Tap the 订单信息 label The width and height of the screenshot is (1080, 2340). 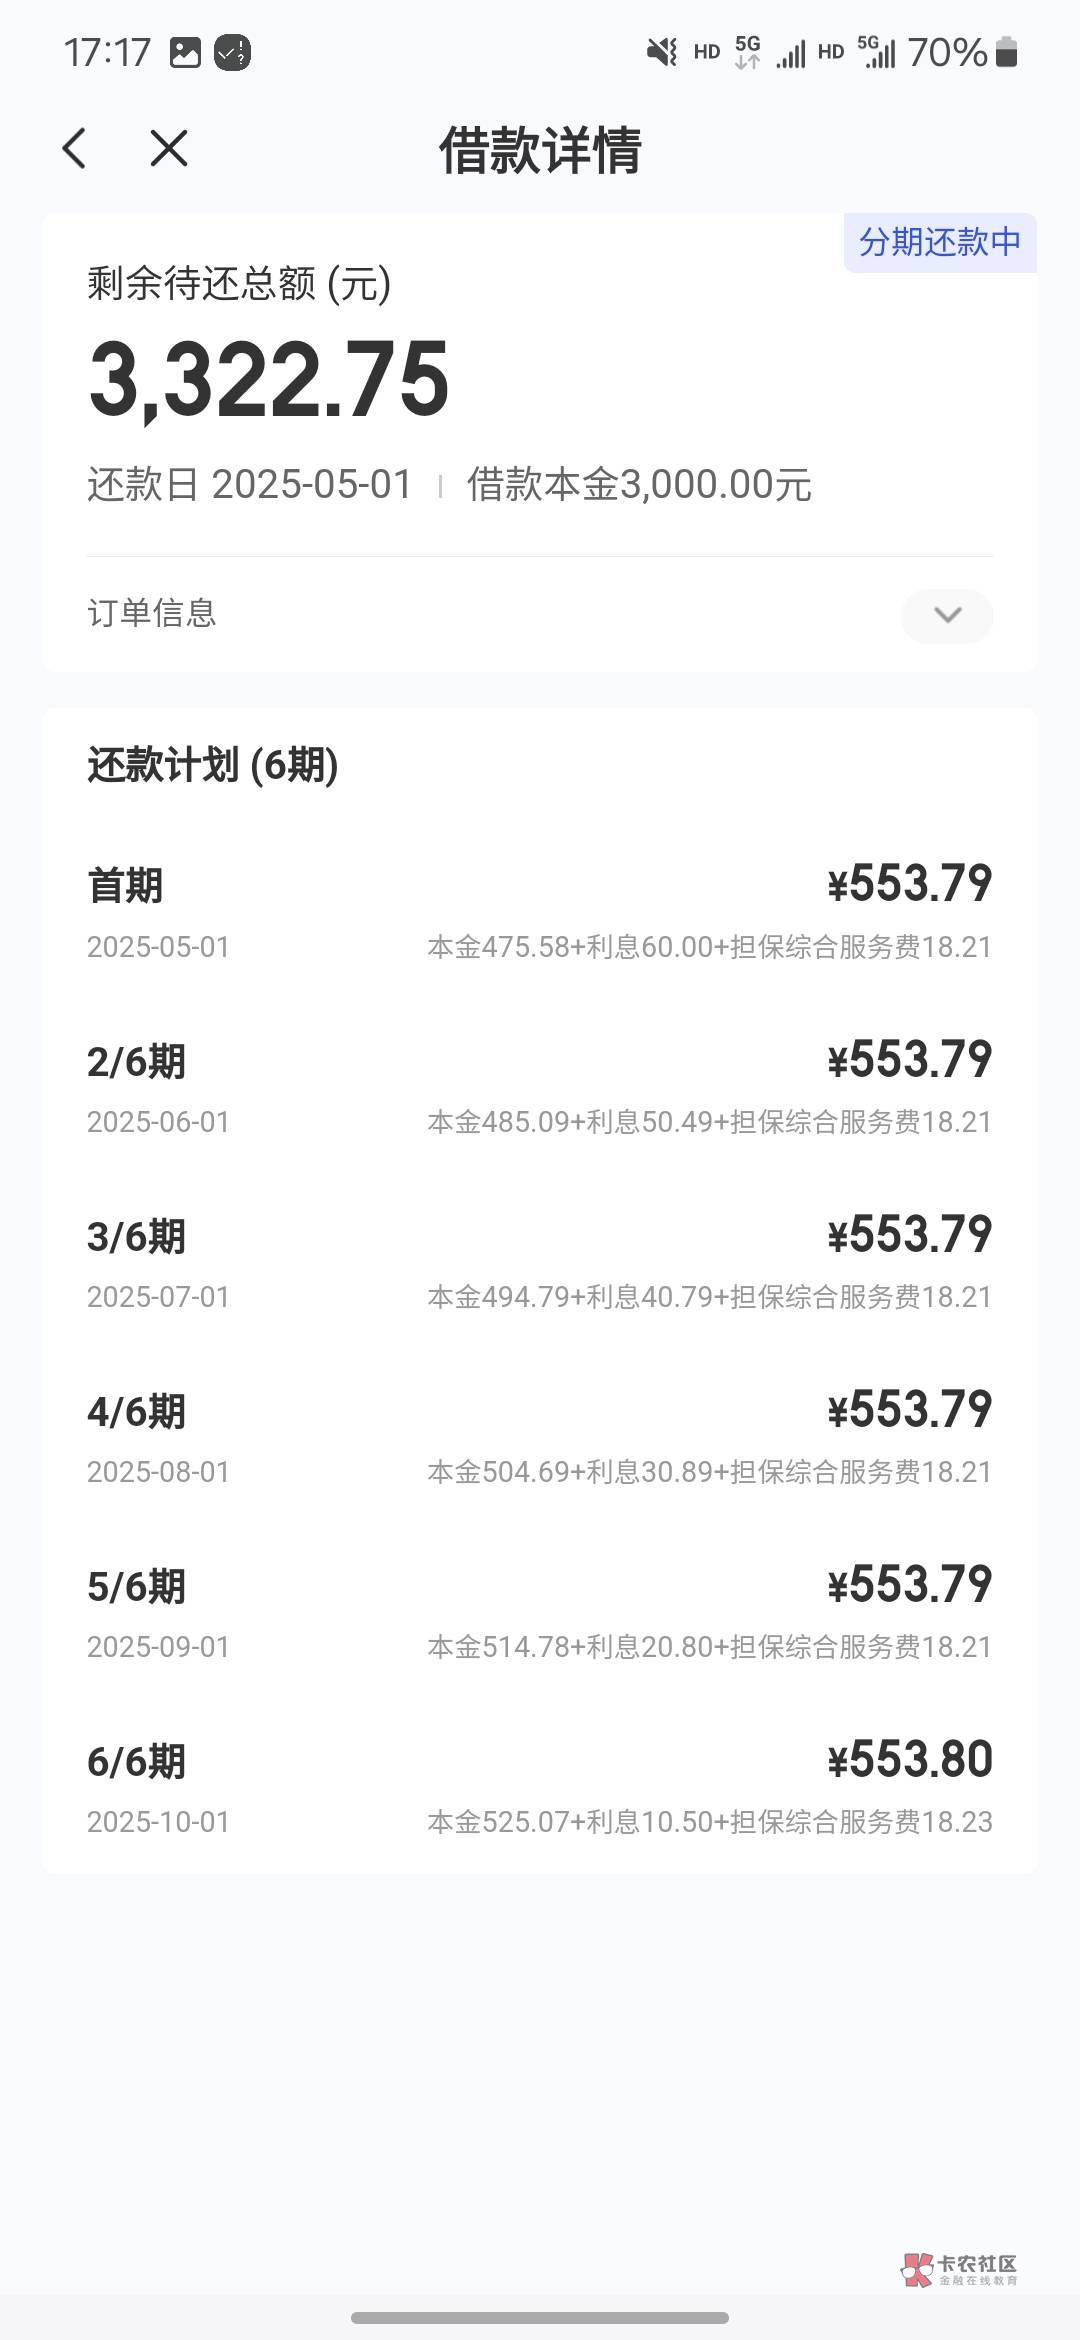click(x=152, y=613)
